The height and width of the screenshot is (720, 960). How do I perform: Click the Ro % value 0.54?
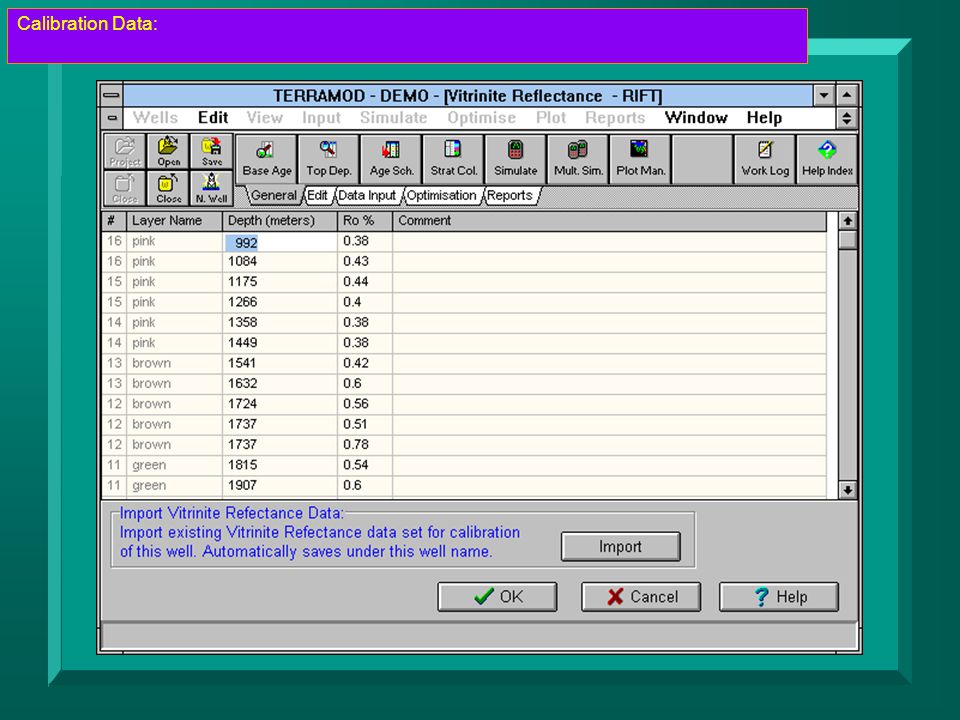[x=365, y=465]
